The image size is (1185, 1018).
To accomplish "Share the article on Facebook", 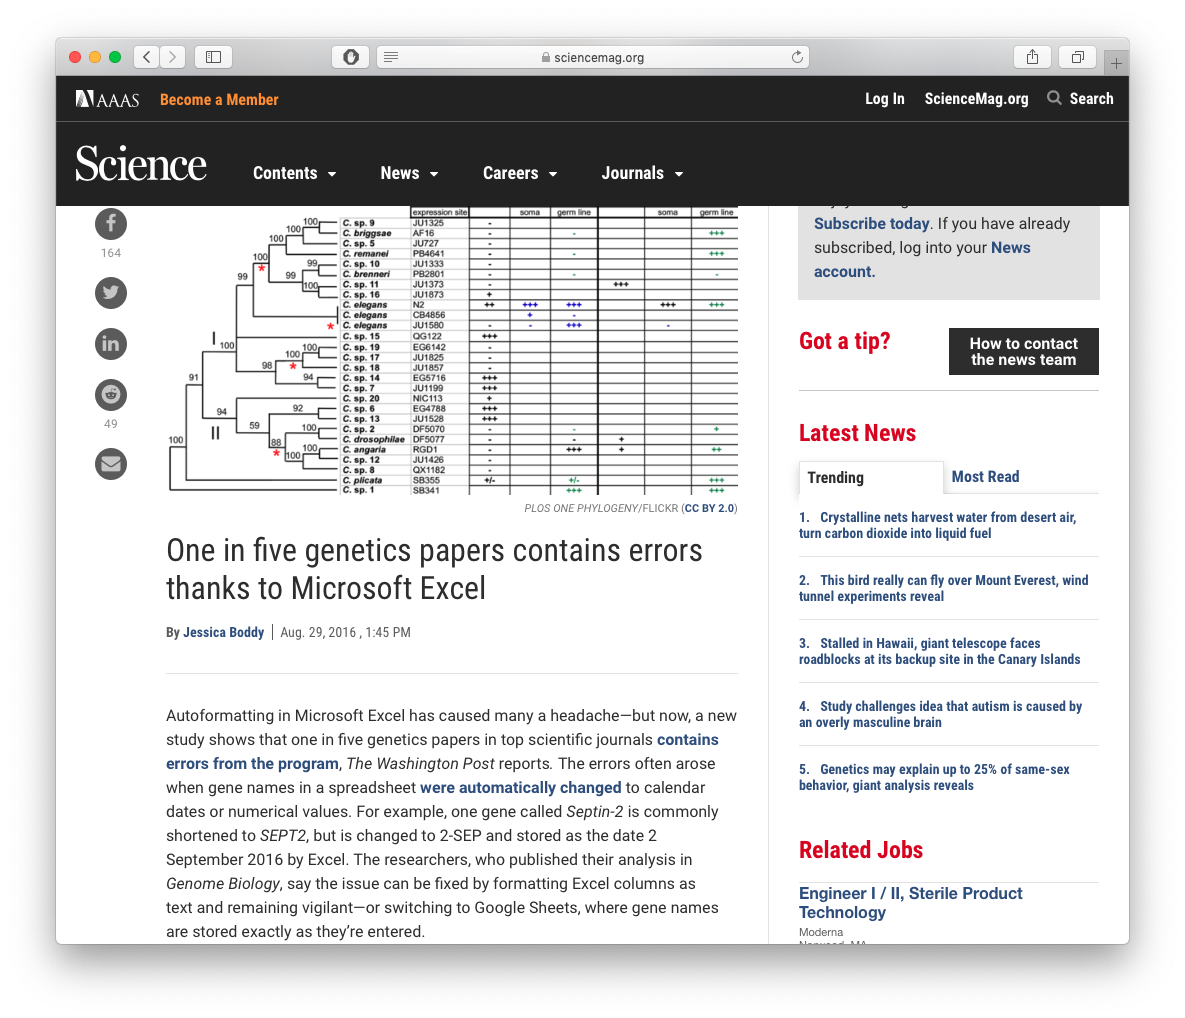I will pos(110,224).
